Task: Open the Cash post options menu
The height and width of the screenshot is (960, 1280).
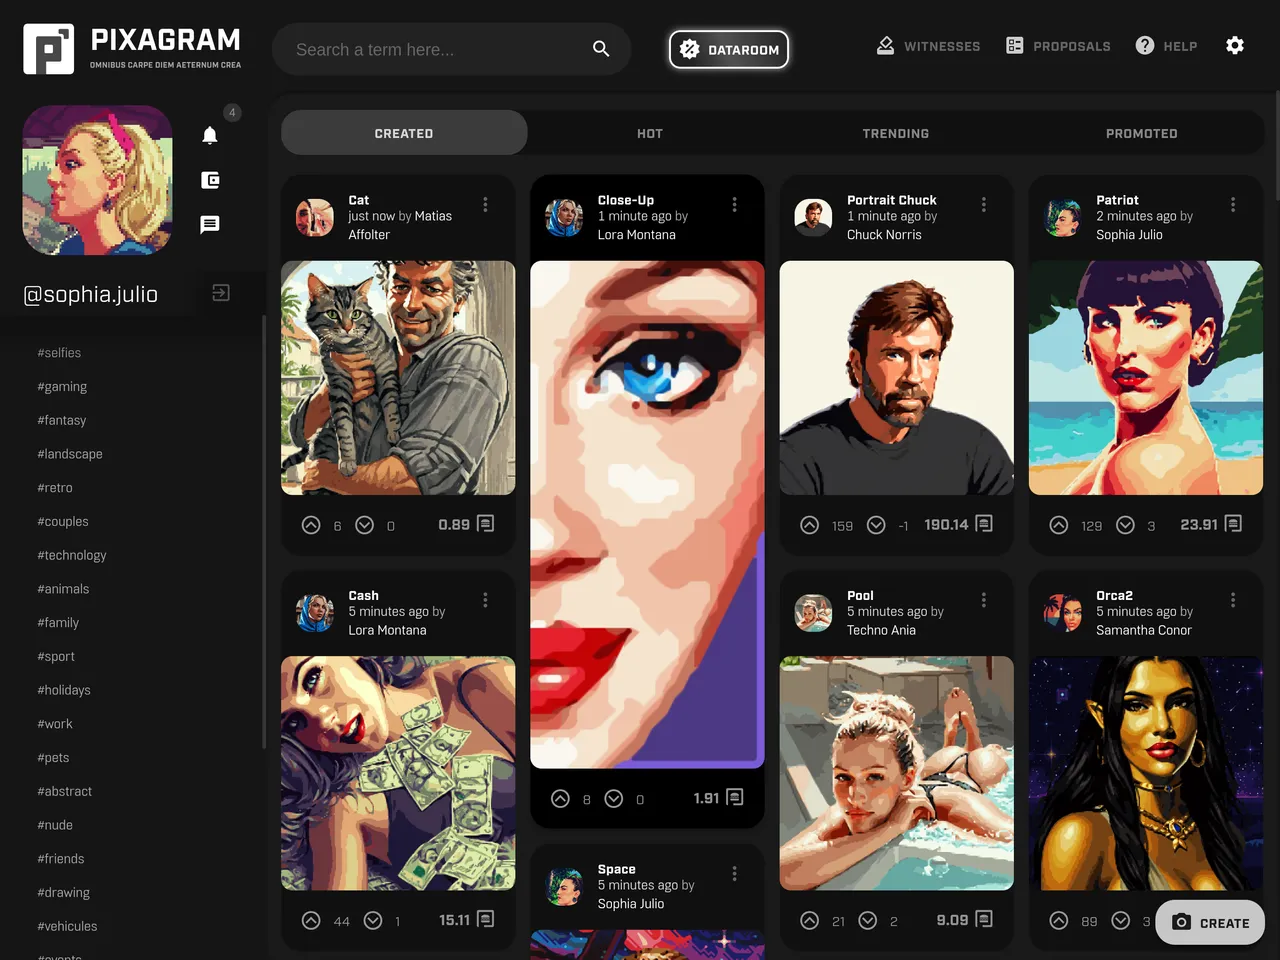Action: tap(485, 600)
